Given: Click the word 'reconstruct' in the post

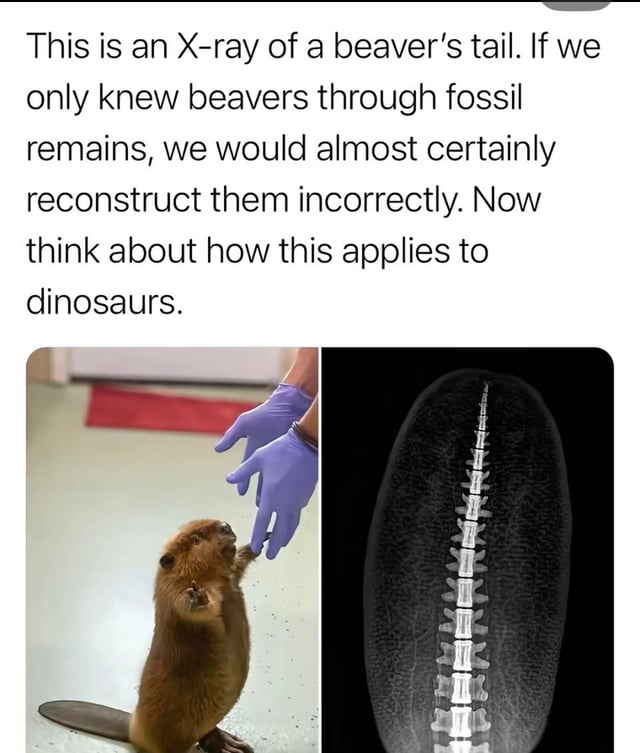Looking at the screenshot, I should (113, 201).
